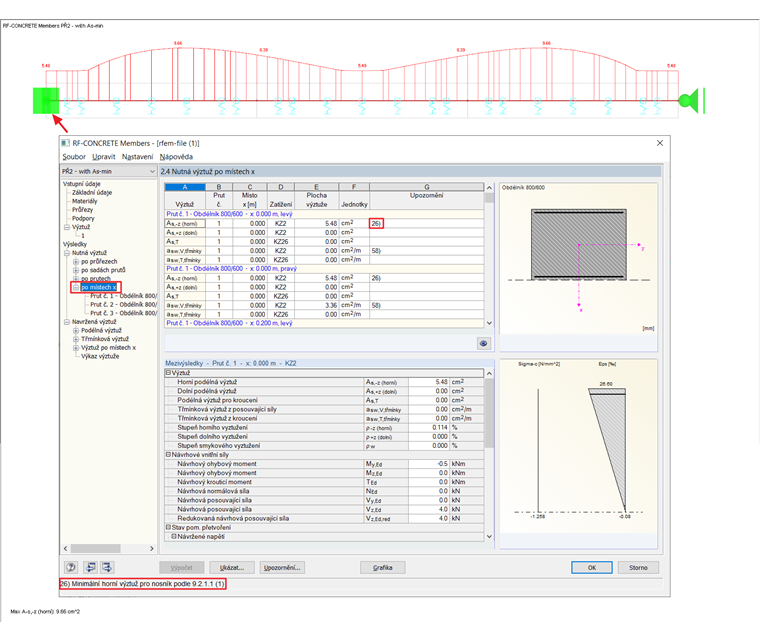Viewport: 760px width, 642px height.
Task: Expand the Třmínková výztuž tree node
Action: [x=76, y=339]
